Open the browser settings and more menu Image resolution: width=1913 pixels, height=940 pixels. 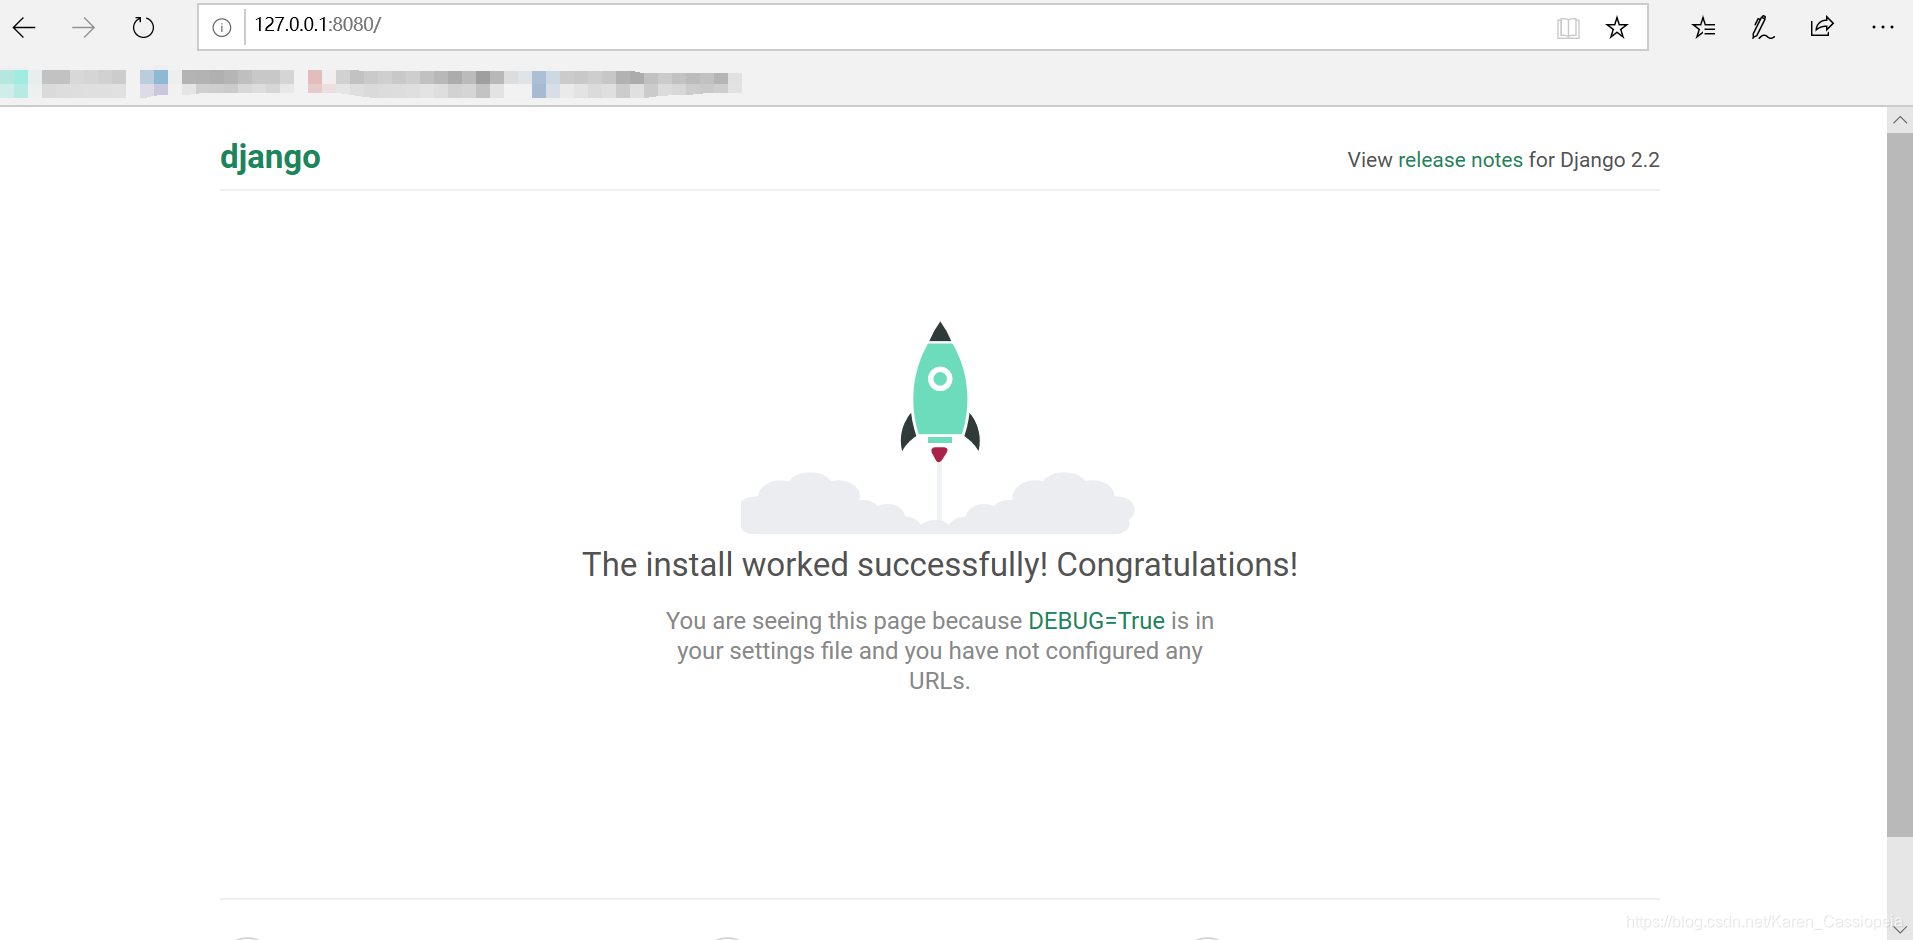[x=1882, y=28]
